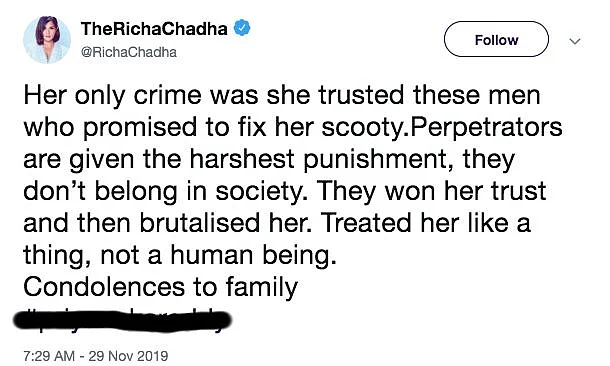The image size is (610, 366).
Task: Open the profile picture of TheRichaChadha
Action: coord(47,39)
